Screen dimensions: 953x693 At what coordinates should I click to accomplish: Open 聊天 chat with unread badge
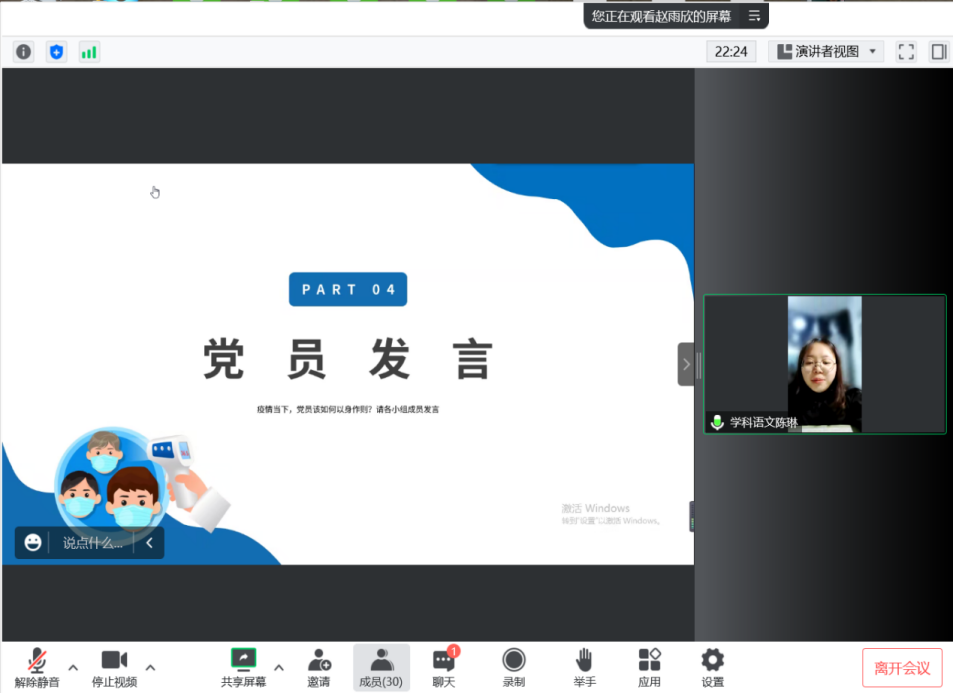click(x=443, y=667)
